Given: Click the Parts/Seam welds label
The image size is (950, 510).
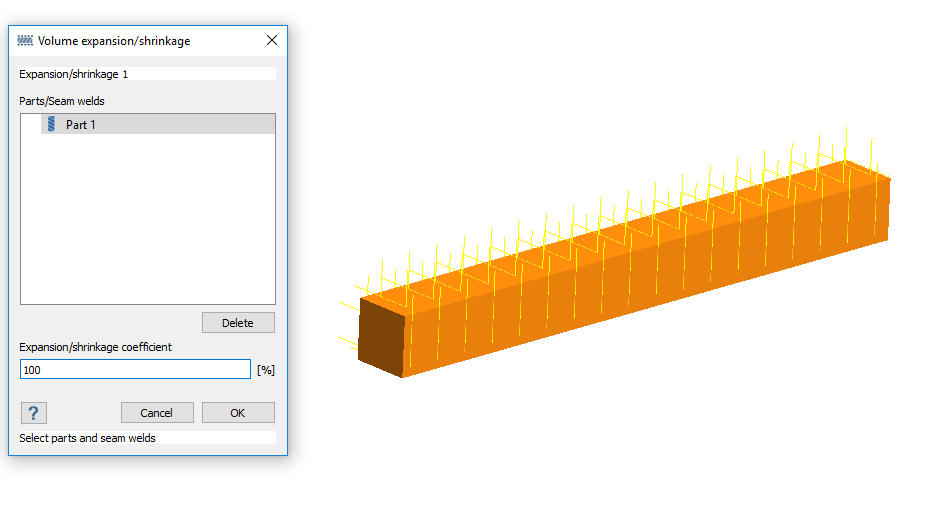Looking at the screenshot, I should pos(62,101).
